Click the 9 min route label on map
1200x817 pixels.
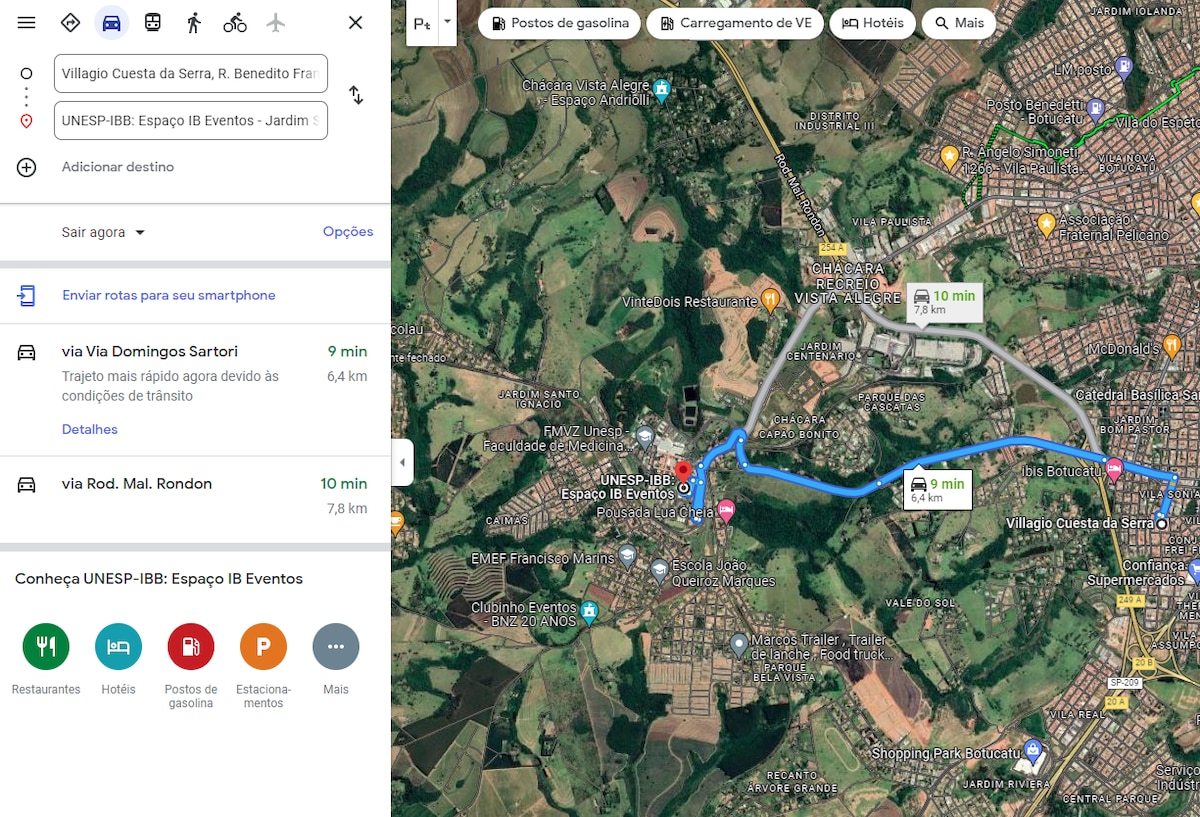click(938, 488)
